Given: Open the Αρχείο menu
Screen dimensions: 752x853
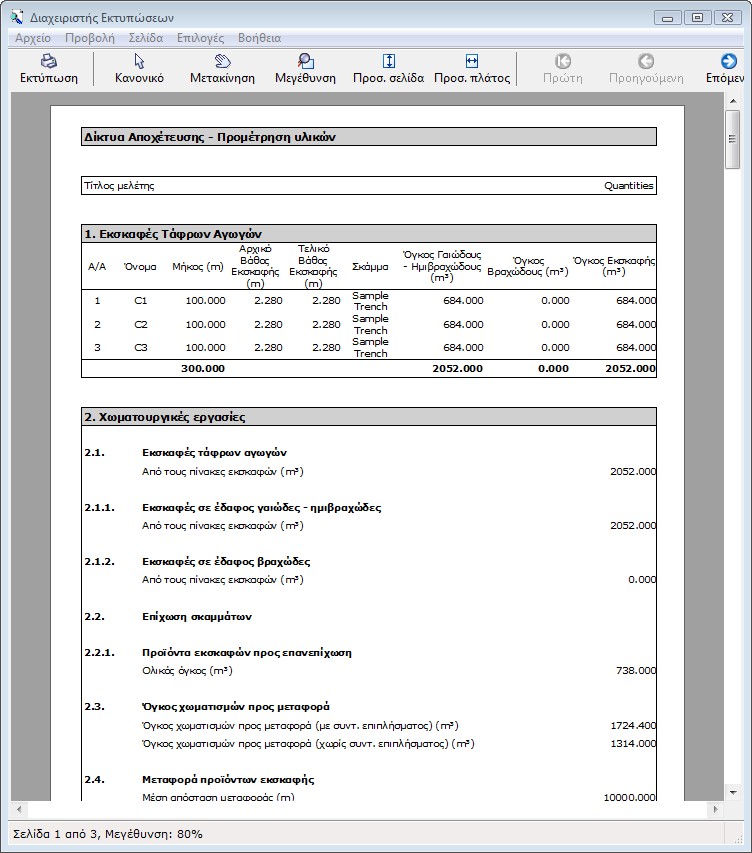Looking at the screenshot, I should (x=33, y=38).
